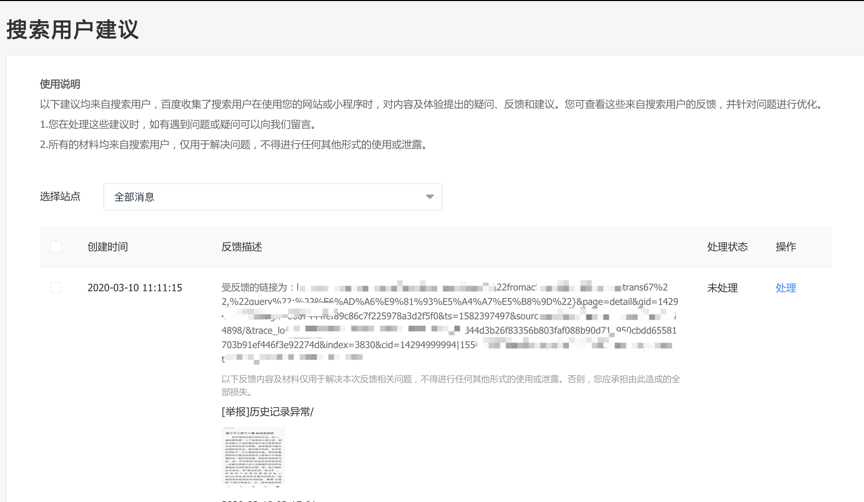The image size is (864, 502).
Task: Click the 反馈描述 column header
Action: click(241, 247)
